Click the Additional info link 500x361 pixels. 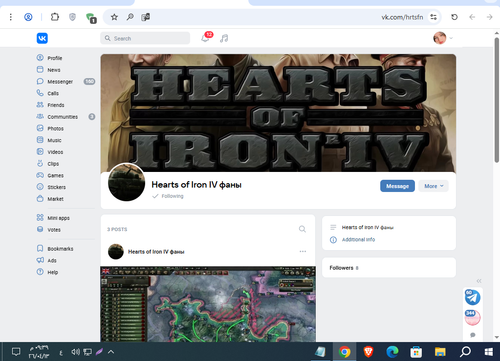tap(358, 240)
